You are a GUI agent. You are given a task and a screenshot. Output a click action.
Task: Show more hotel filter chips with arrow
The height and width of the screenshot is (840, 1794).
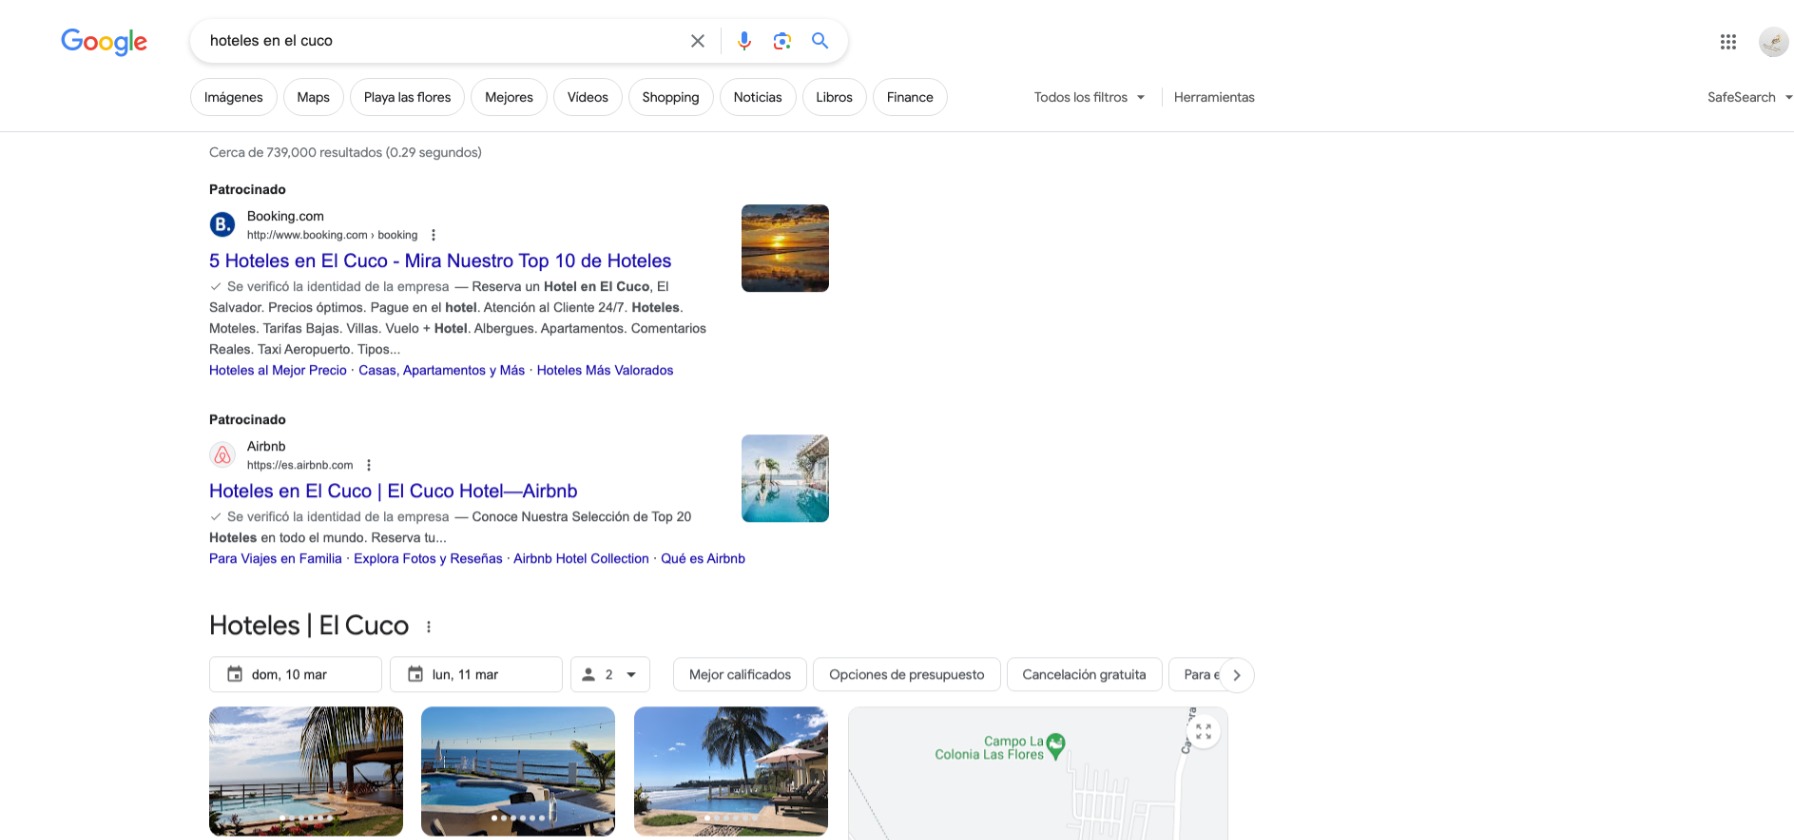1236,675
